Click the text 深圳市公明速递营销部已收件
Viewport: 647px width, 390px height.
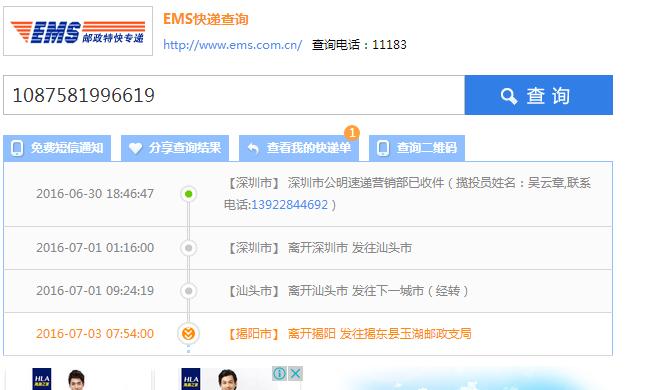366,183
